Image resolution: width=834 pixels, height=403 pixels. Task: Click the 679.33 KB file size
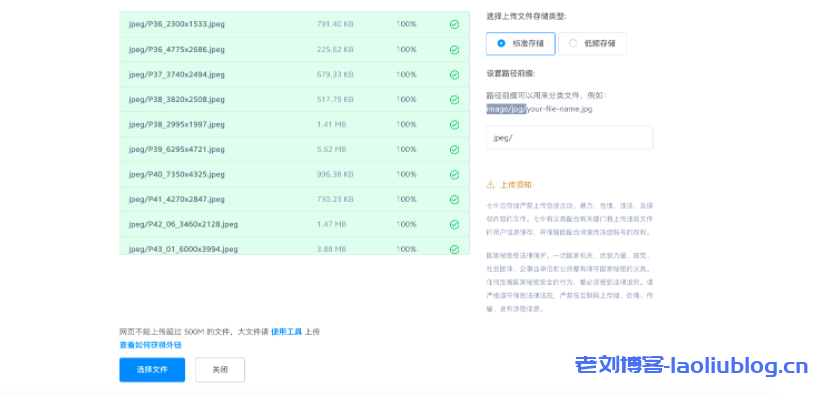[335, 74]
